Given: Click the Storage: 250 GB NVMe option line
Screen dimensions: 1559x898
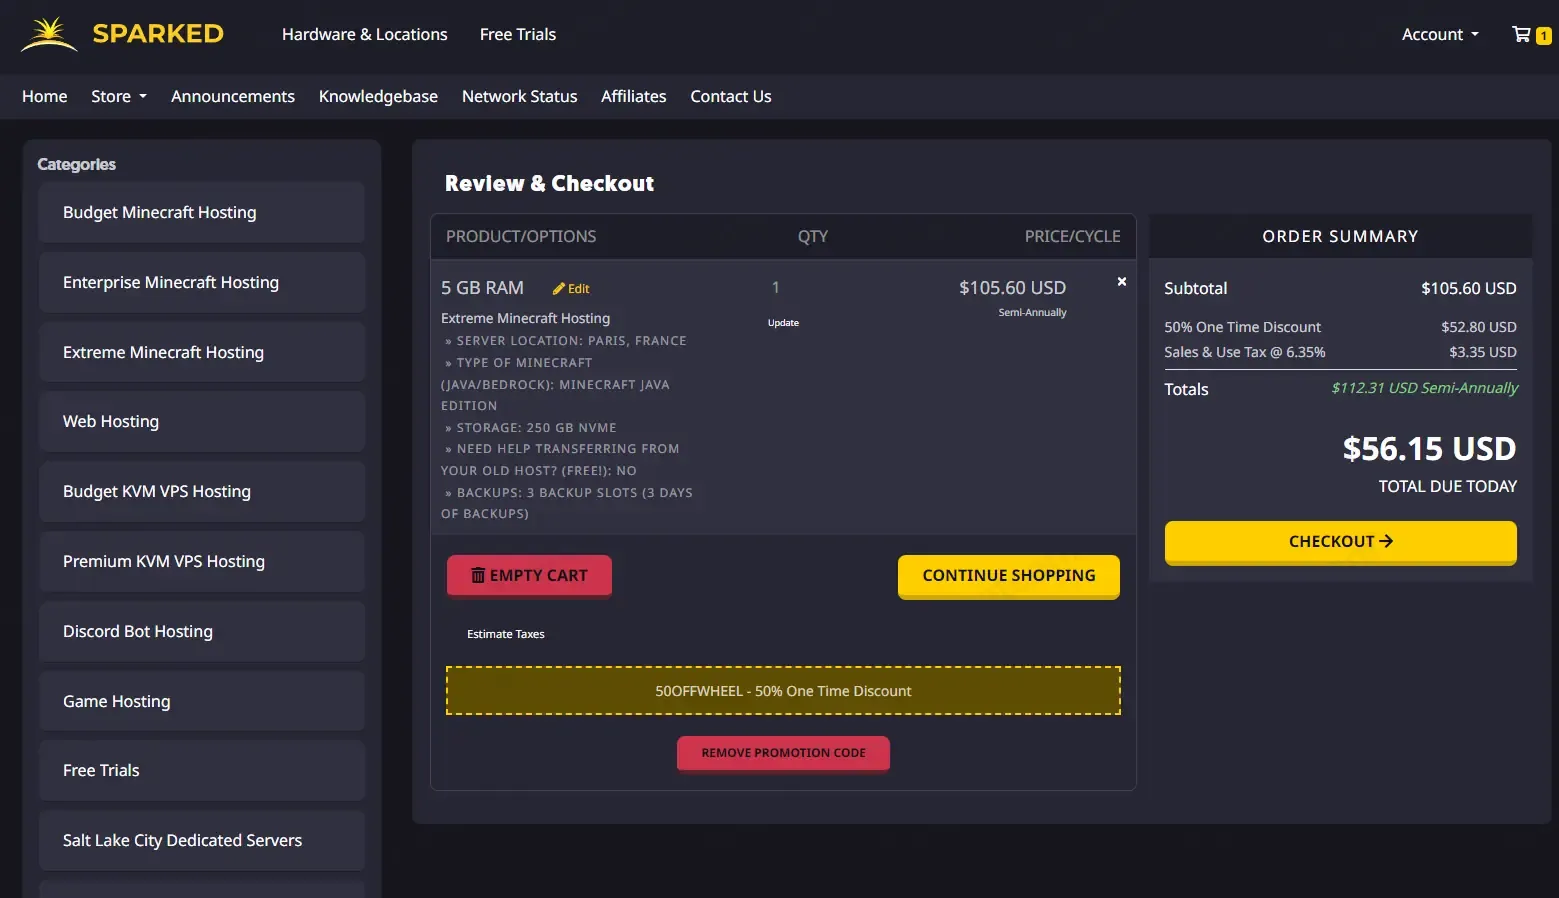Looking at the screenshot, I should [531, 428].
